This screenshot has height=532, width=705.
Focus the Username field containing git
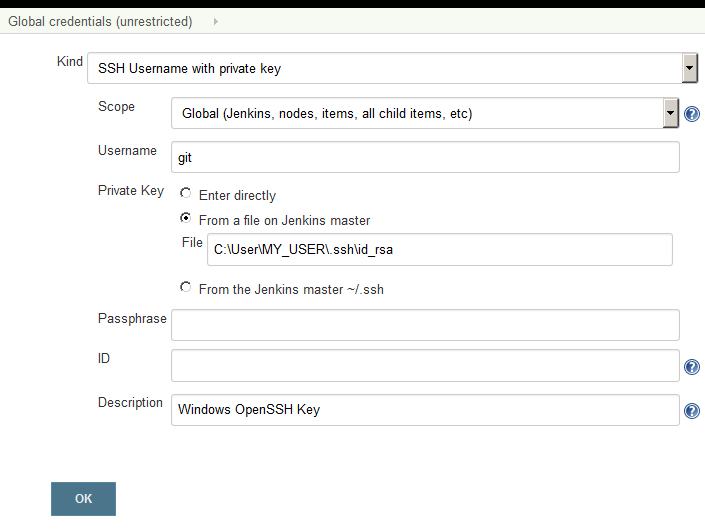(x=425, y=157)
